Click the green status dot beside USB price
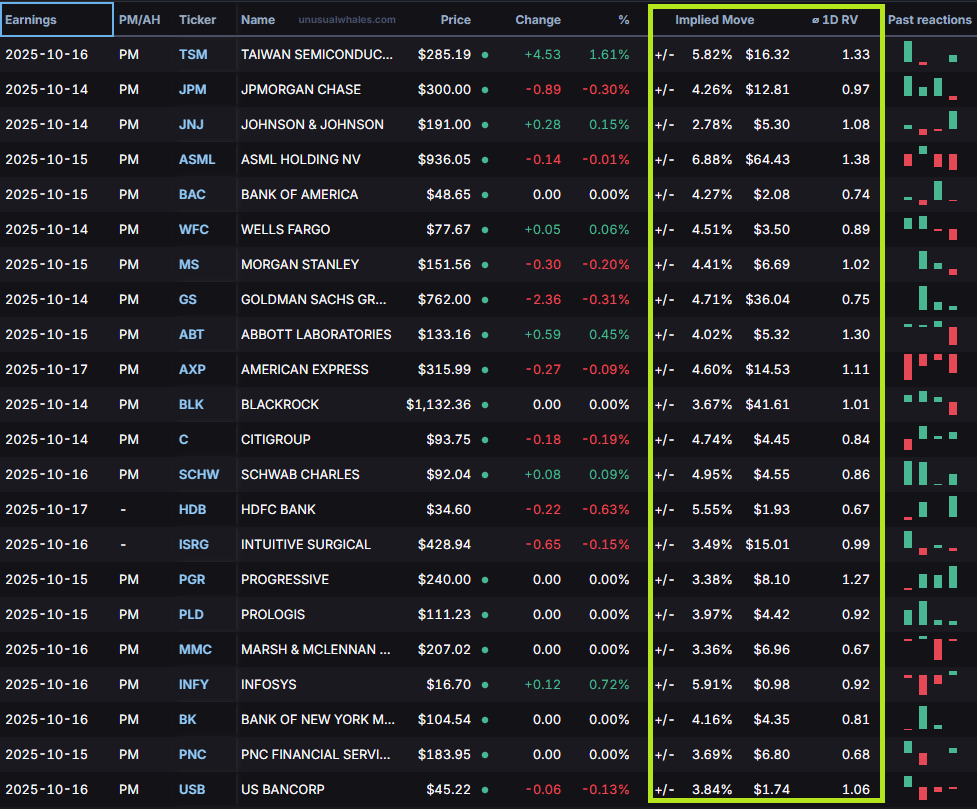This screenshot has width=977, height=809. click(x=485, y=790)
